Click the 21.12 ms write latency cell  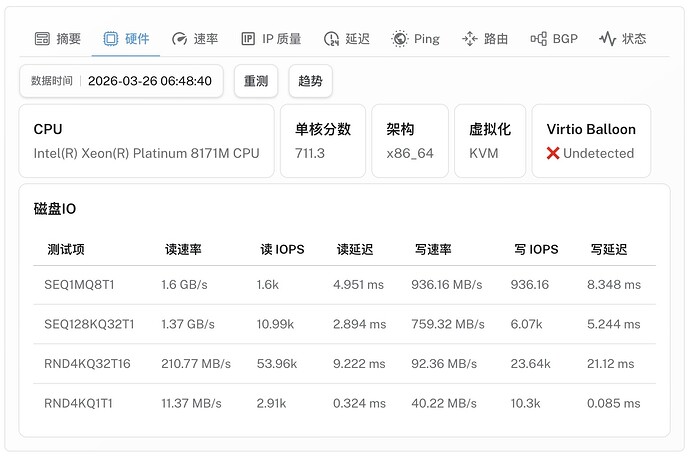(x=610, y=364)
